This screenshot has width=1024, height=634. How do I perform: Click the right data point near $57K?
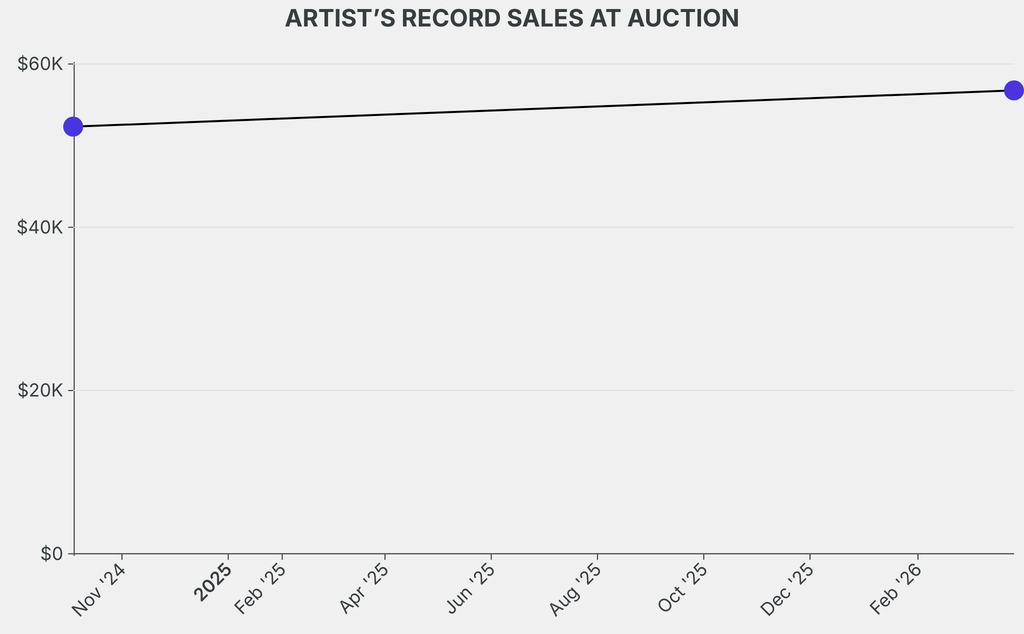(1013, 91)
